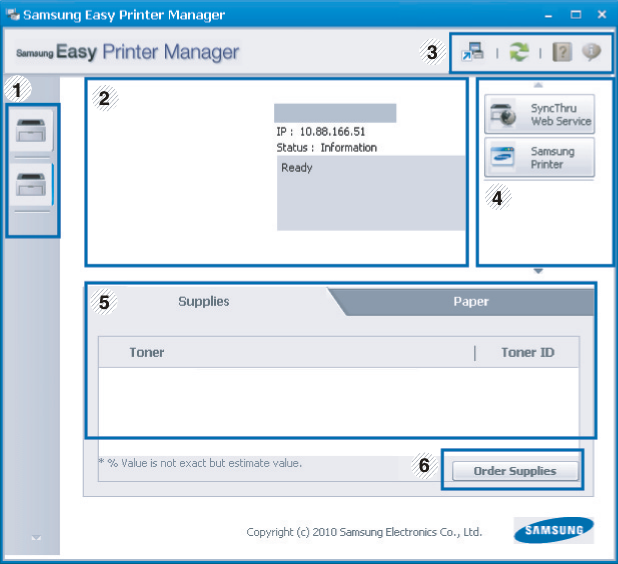Minimize the Easy Printer Manager window
Image resolution: width=618 pixels, height=564 pixels.
(548, 16)
